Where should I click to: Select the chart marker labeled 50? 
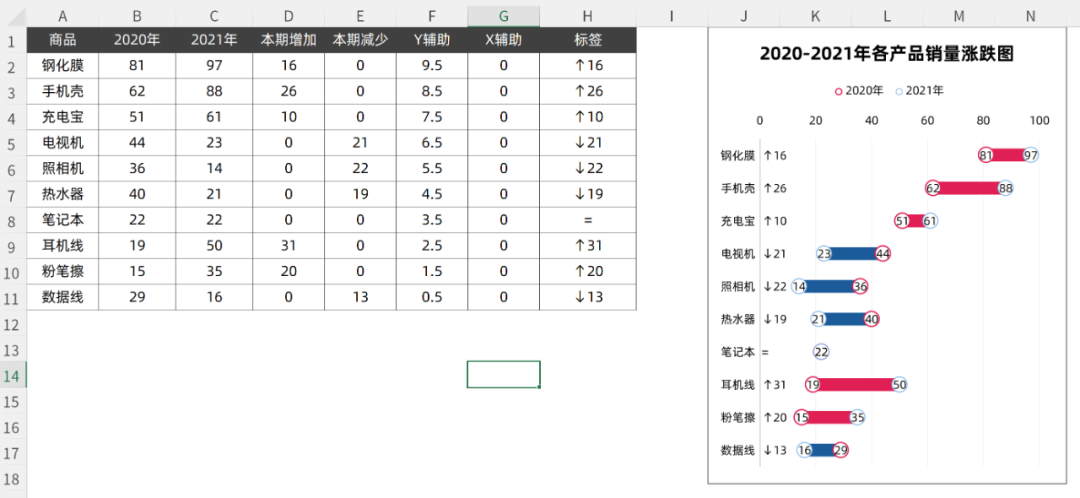click(899, 384)
